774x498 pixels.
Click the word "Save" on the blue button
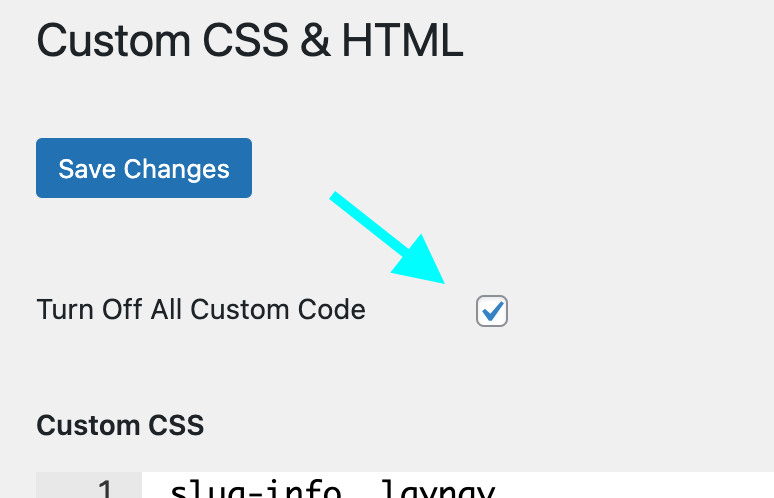tap(86, 168)
